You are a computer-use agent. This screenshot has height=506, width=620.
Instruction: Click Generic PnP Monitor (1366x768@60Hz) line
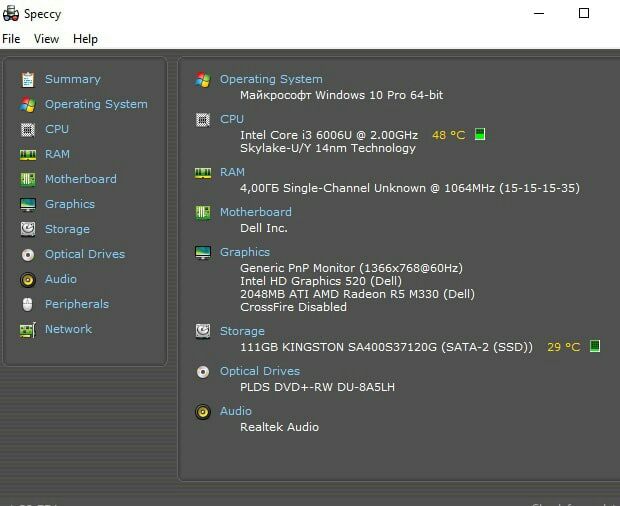click(352, 268)
